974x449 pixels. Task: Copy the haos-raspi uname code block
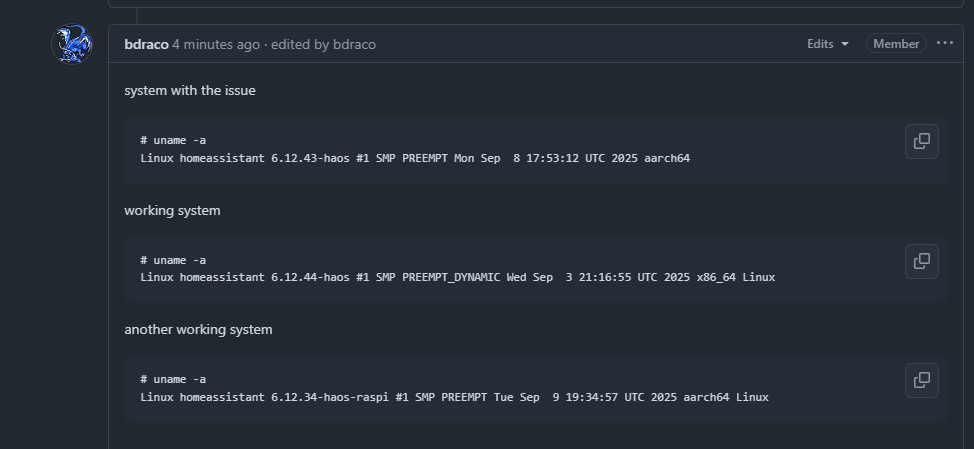(922, 380)
